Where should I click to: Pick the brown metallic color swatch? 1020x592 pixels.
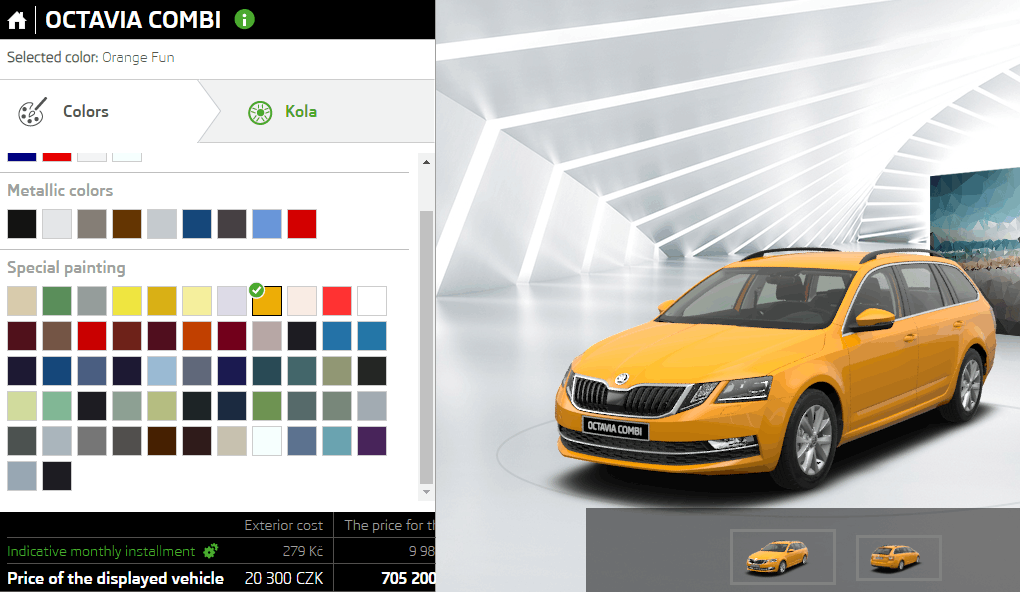tap(127, 224)
